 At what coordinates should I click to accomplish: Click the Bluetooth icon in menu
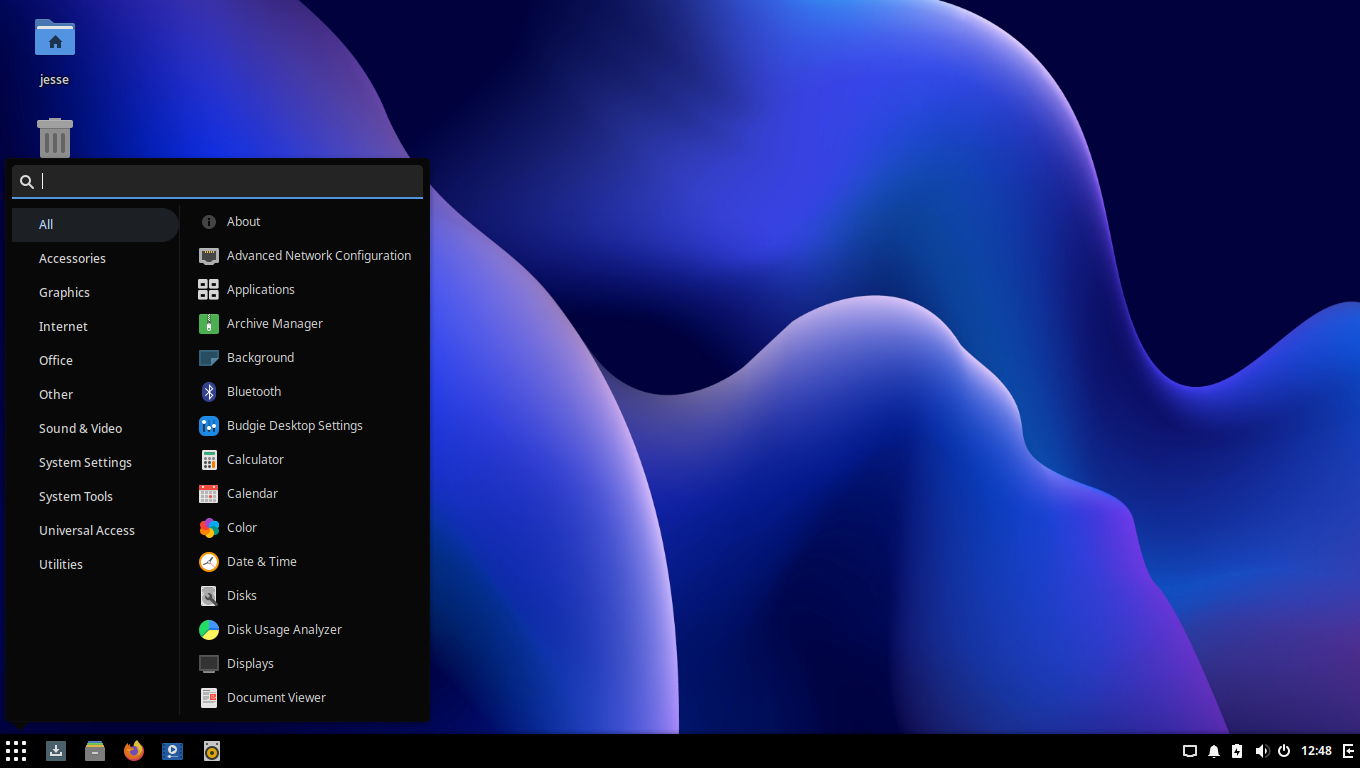coord(209,392)
